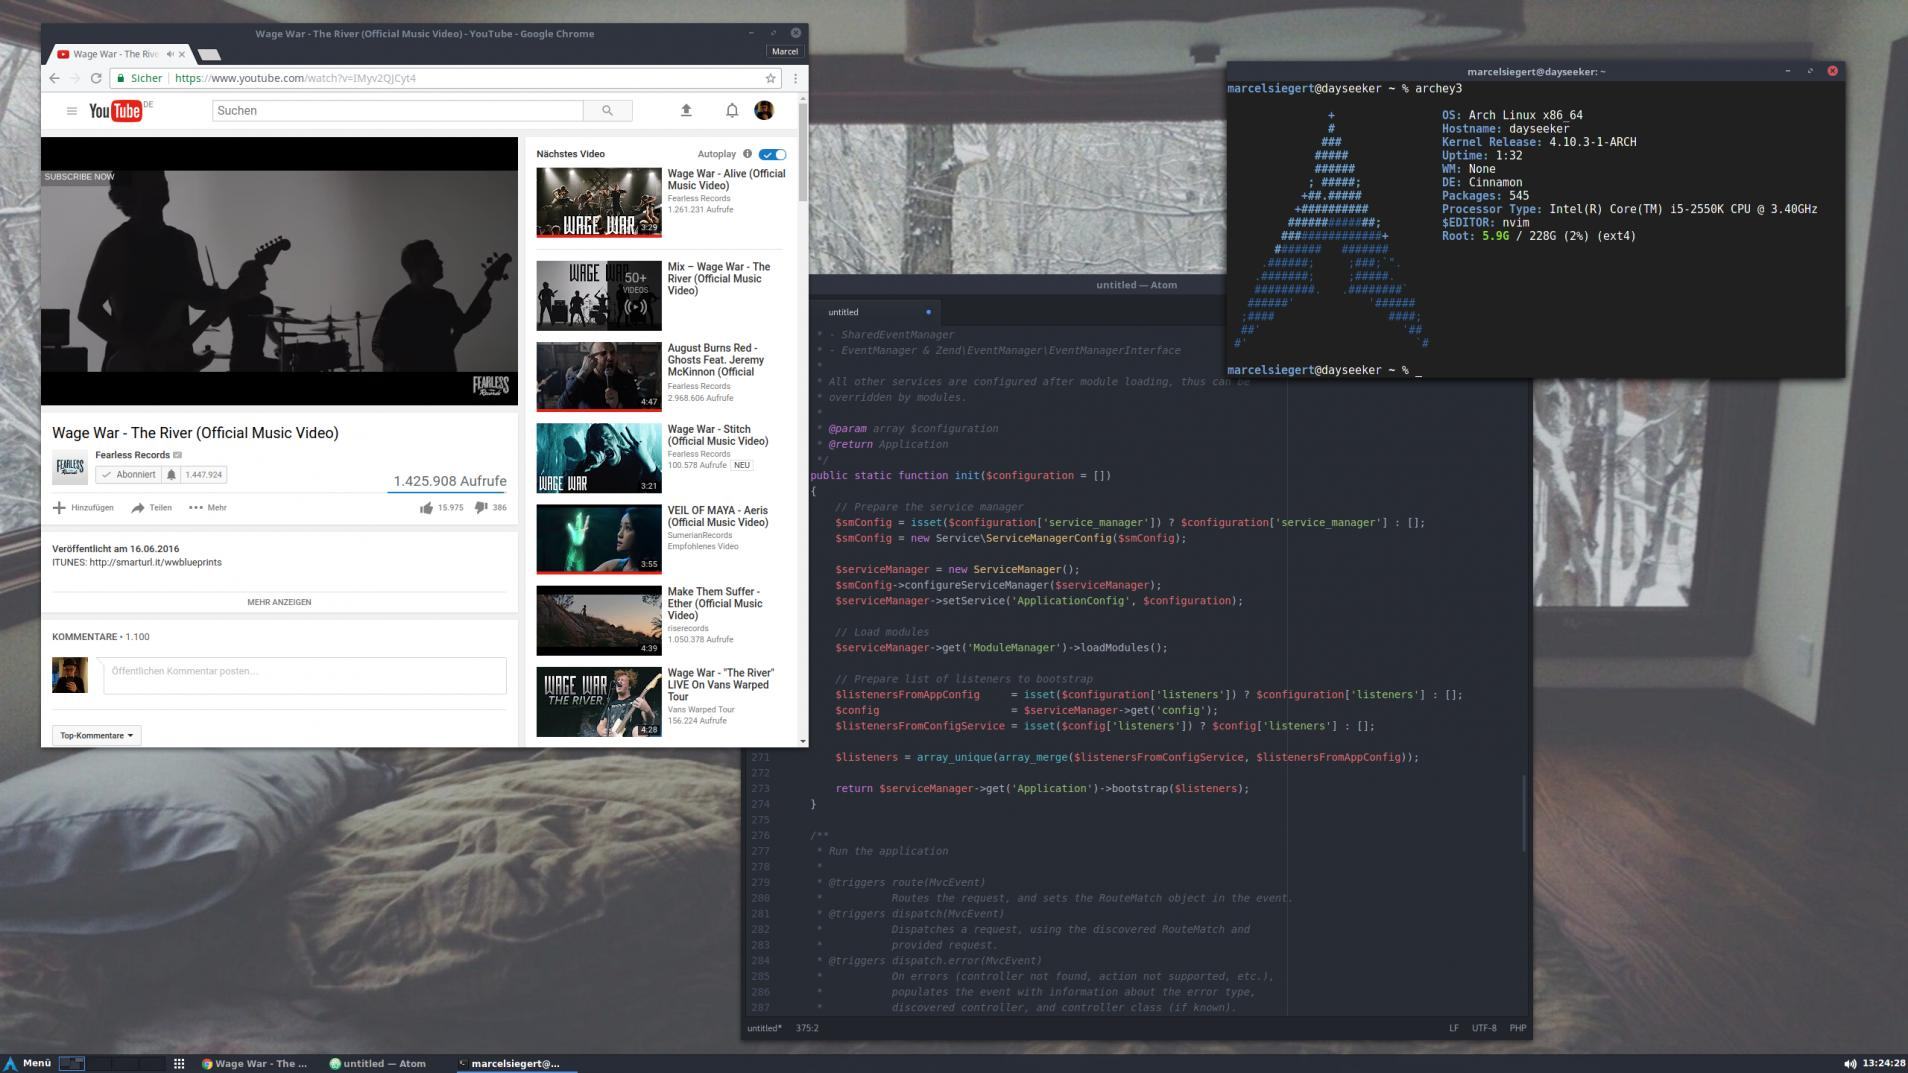Click the system clock showing 13:24:28

[1884, 1064]
